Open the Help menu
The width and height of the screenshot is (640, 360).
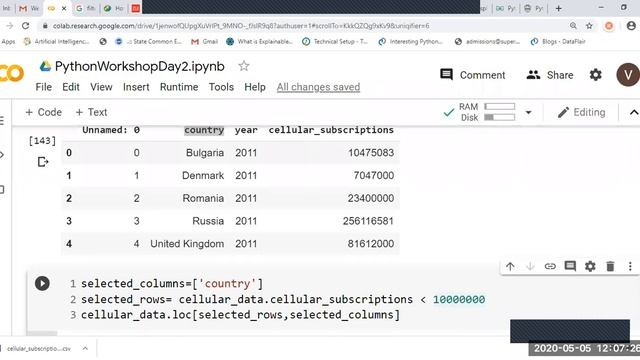[255, 87]
